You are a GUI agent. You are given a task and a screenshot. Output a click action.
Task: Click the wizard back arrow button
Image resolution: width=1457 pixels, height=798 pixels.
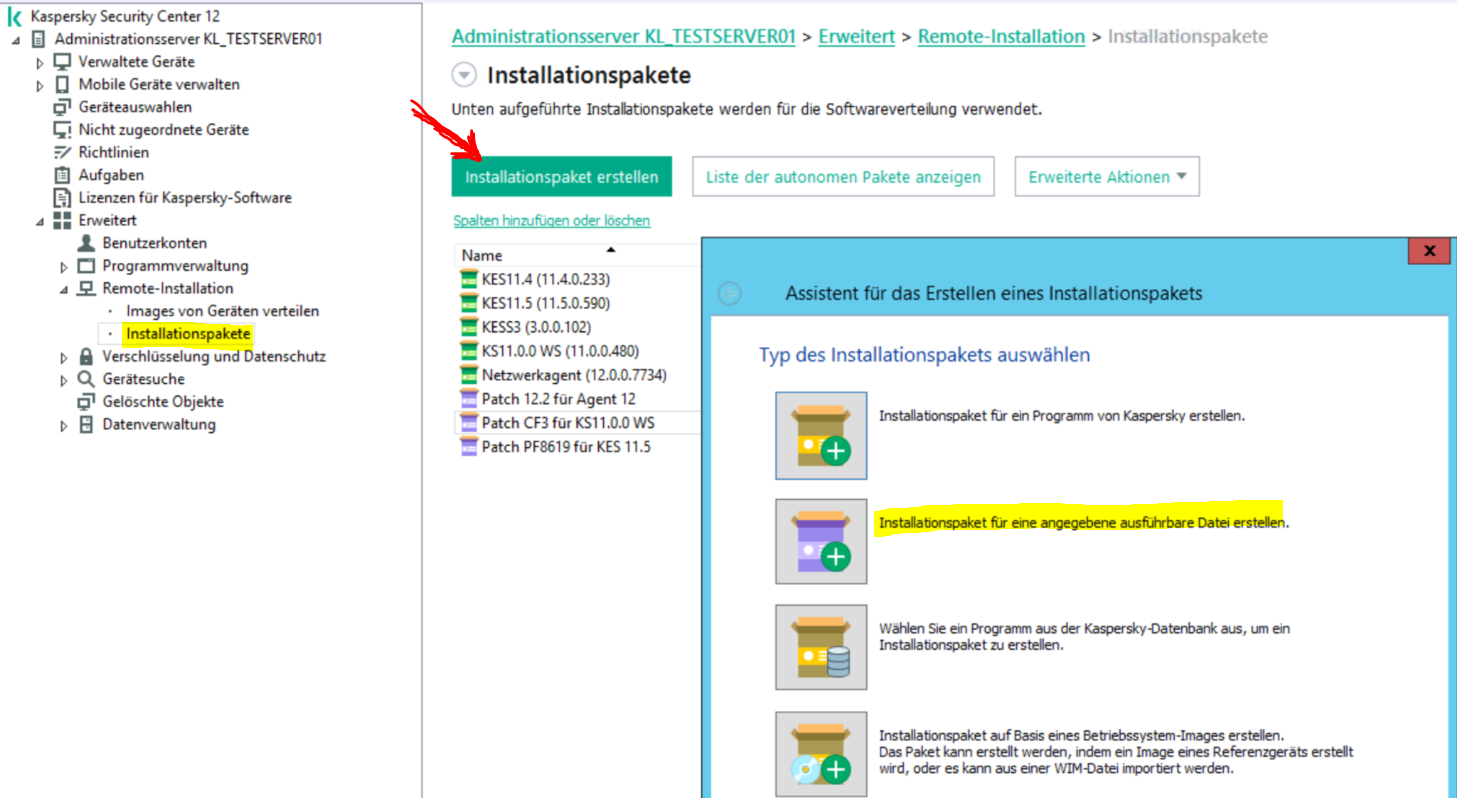point(730,294)
